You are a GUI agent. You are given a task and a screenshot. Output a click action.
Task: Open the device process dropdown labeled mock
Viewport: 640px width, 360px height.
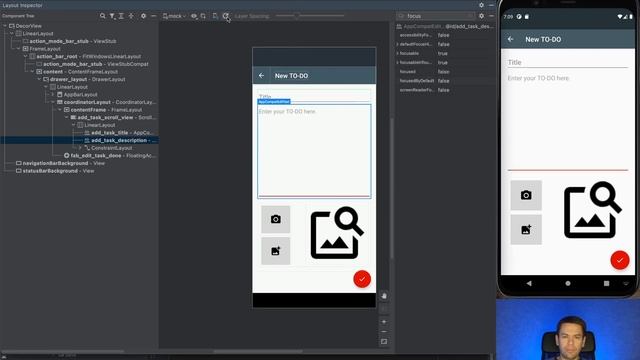click(174, 16)
